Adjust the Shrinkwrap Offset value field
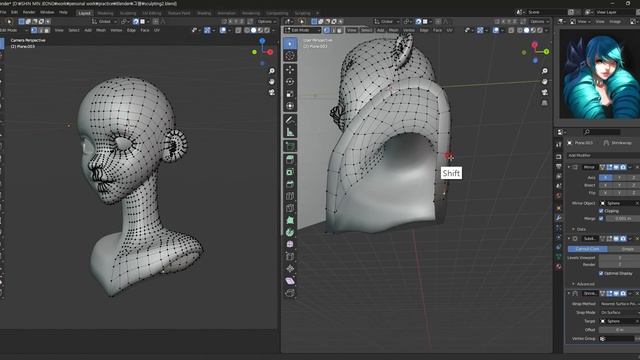This screenshot has width=640, height=360. (x=619, y=330)
